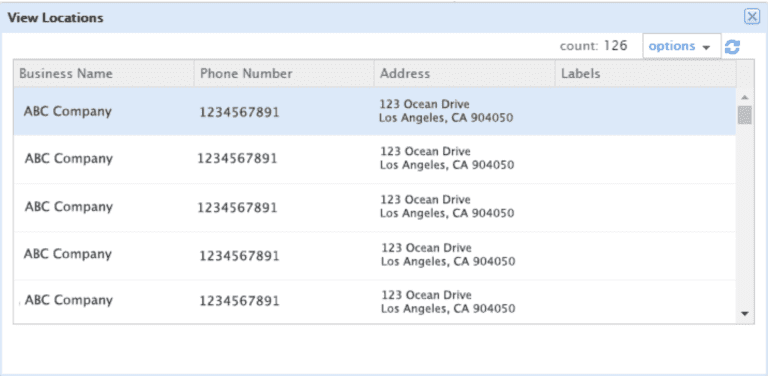Select ABC Company in the second row
Screen dimensions: 768x376
[69, 159]
